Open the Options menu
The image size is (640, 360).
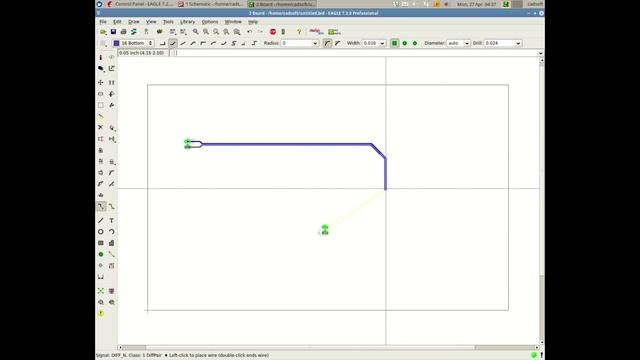point(210,22)
